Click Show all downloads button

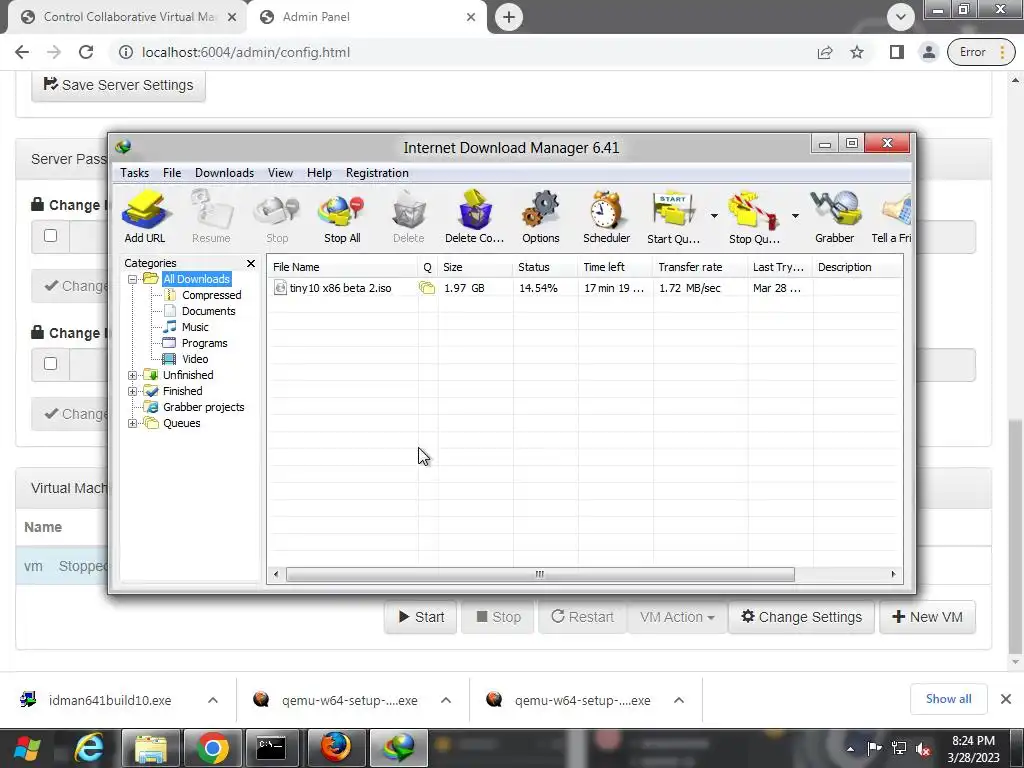pyautogui.click(x=948, y=699)
